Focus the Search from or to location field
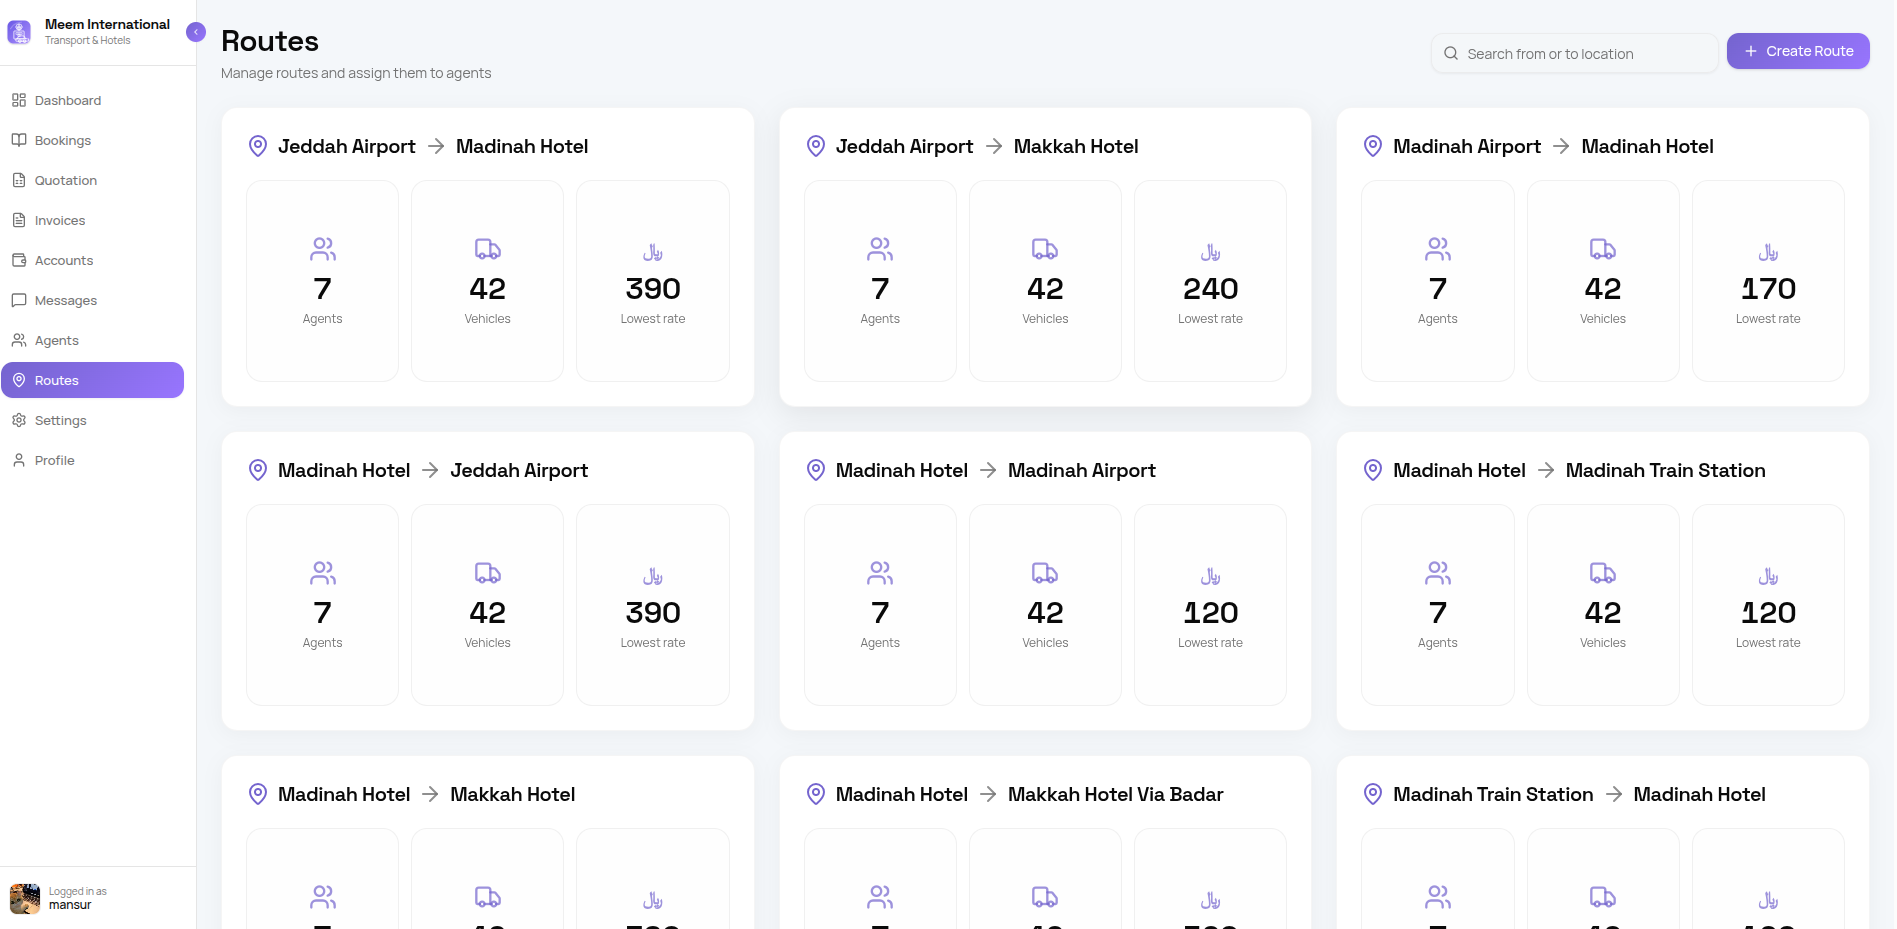Screen dimensions: 1897x929 [1574, 53]
